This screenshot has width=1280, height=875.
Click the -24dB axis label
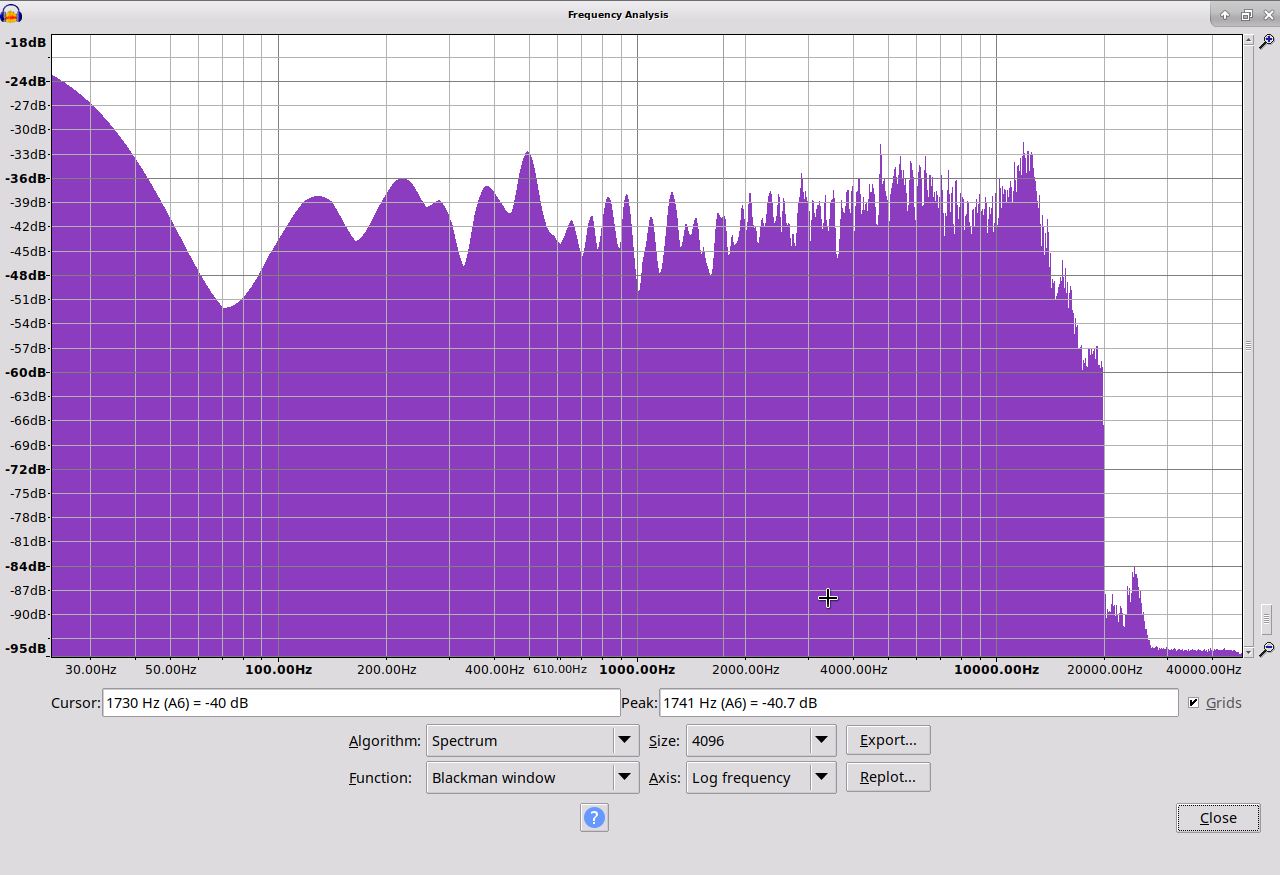click(27, 82)
